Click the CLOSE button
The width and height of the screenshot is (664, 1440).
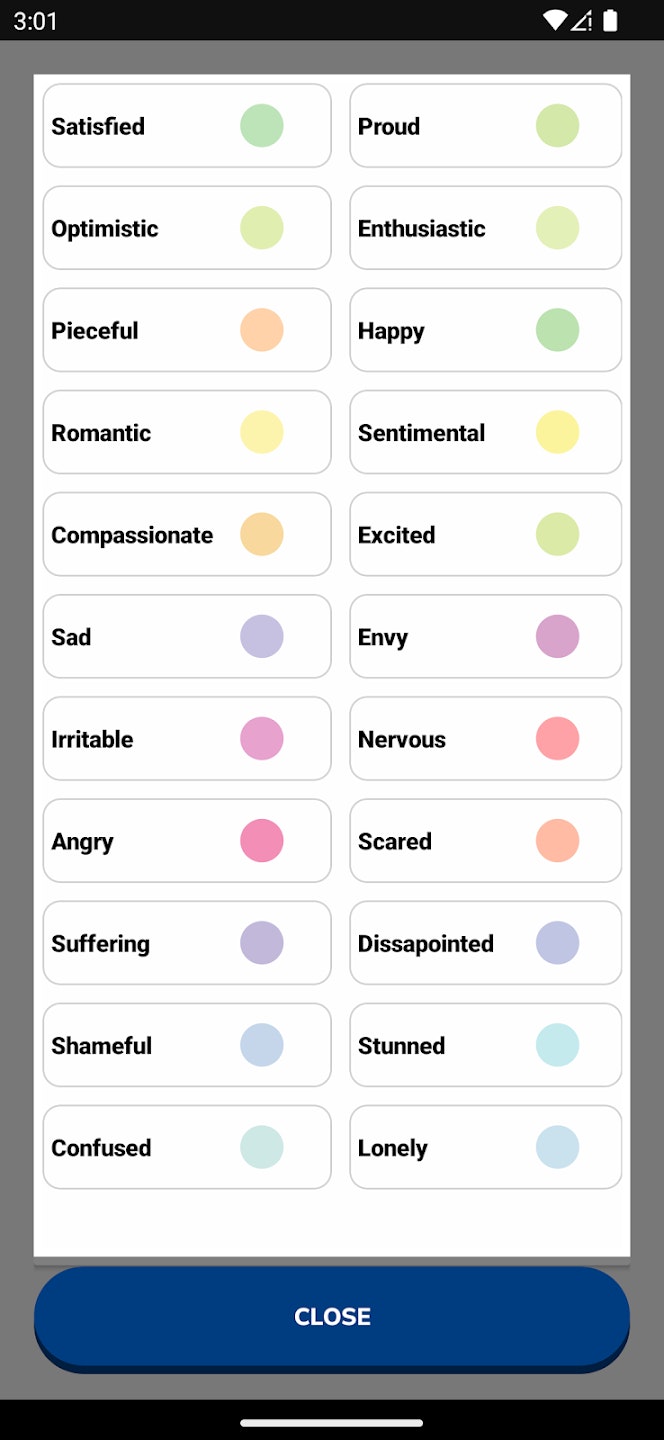coord(332,1318)
